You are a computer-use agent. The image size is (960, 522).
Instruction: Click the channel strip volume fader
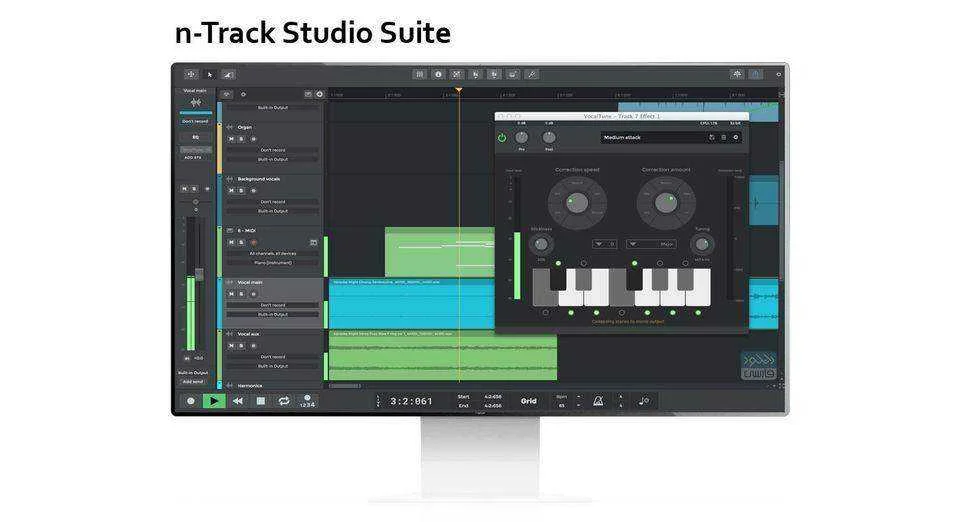[x=199, y=274]
